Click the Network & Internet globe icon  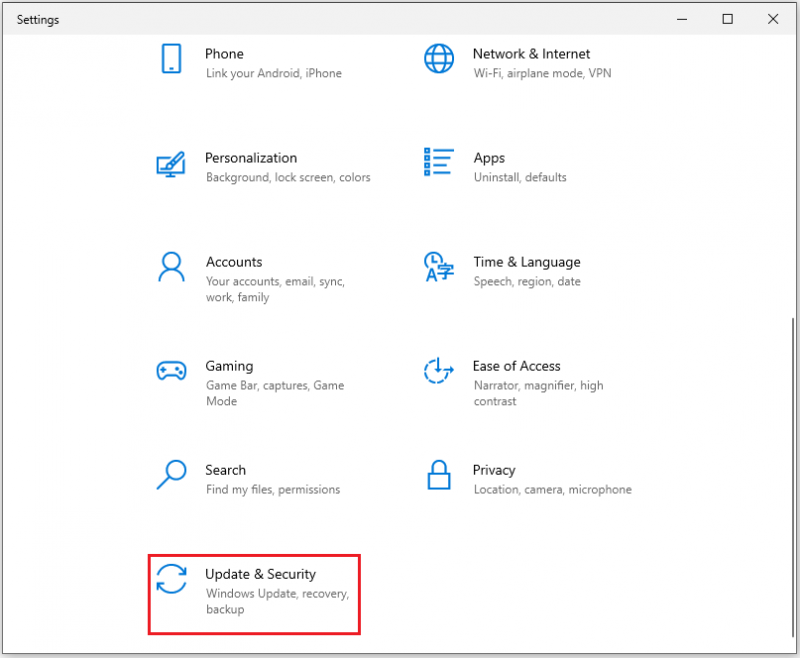point(439,59)
